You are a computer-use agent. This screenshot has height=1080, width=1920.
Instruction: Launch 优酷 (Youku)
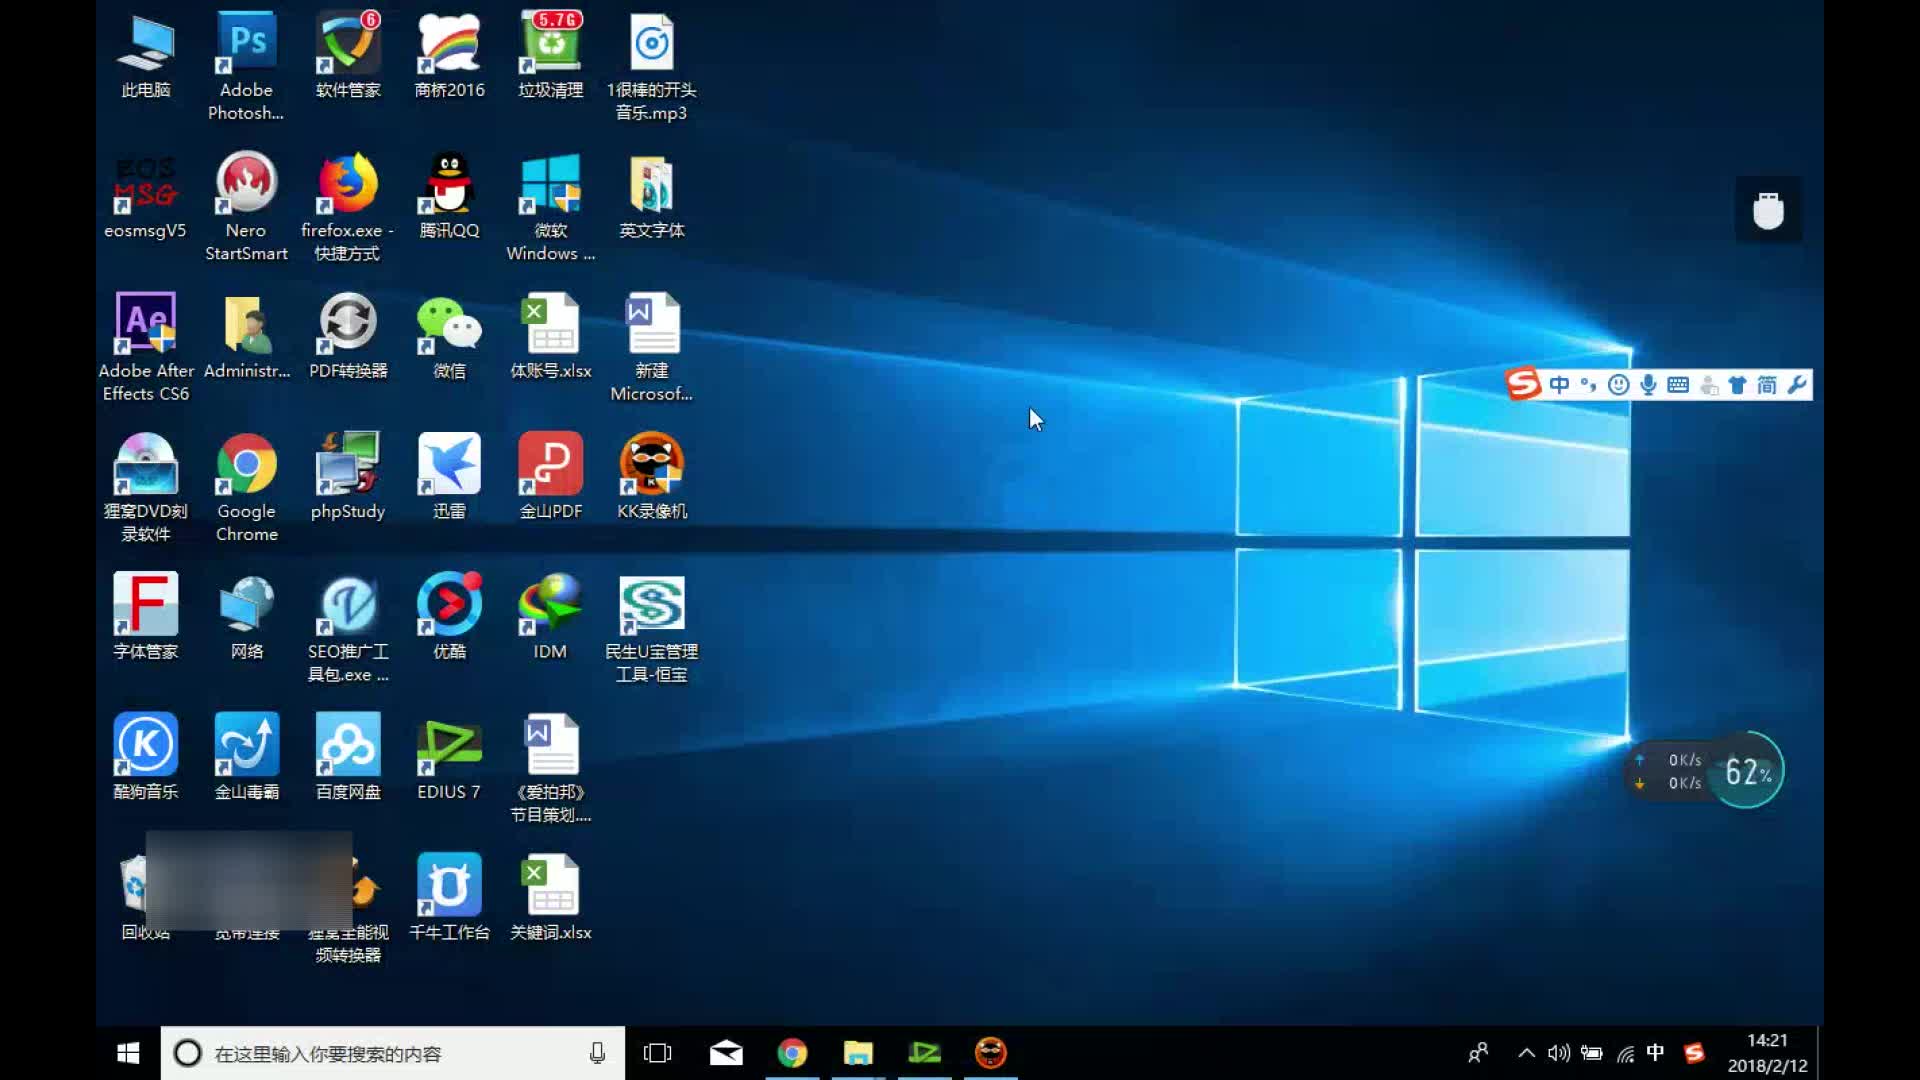(449, 618)
